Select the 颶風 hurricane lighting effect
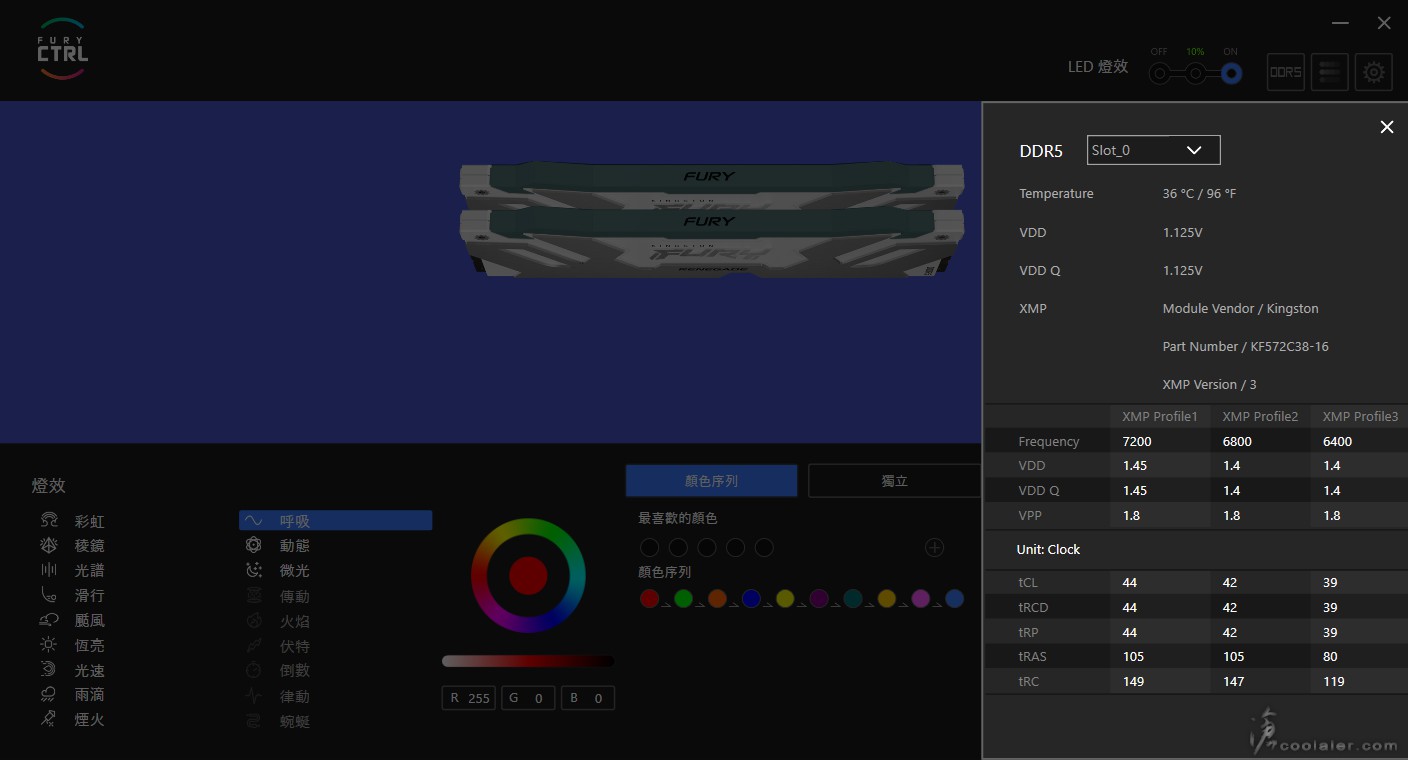The image size is (1408, 760). click(x=72, y=620)
